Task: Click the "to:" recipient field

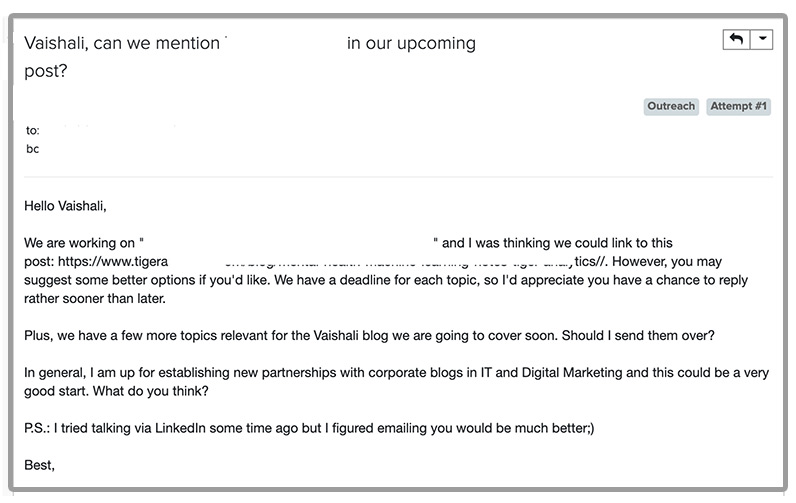Action: pos(33,130)
